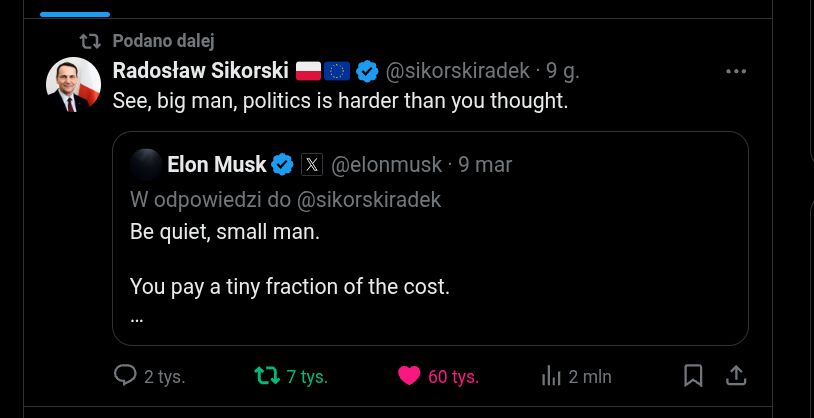Screen dimensions: 814x418
Task: Click the @sikorskiradek handle in header
Action: (457, 71)
